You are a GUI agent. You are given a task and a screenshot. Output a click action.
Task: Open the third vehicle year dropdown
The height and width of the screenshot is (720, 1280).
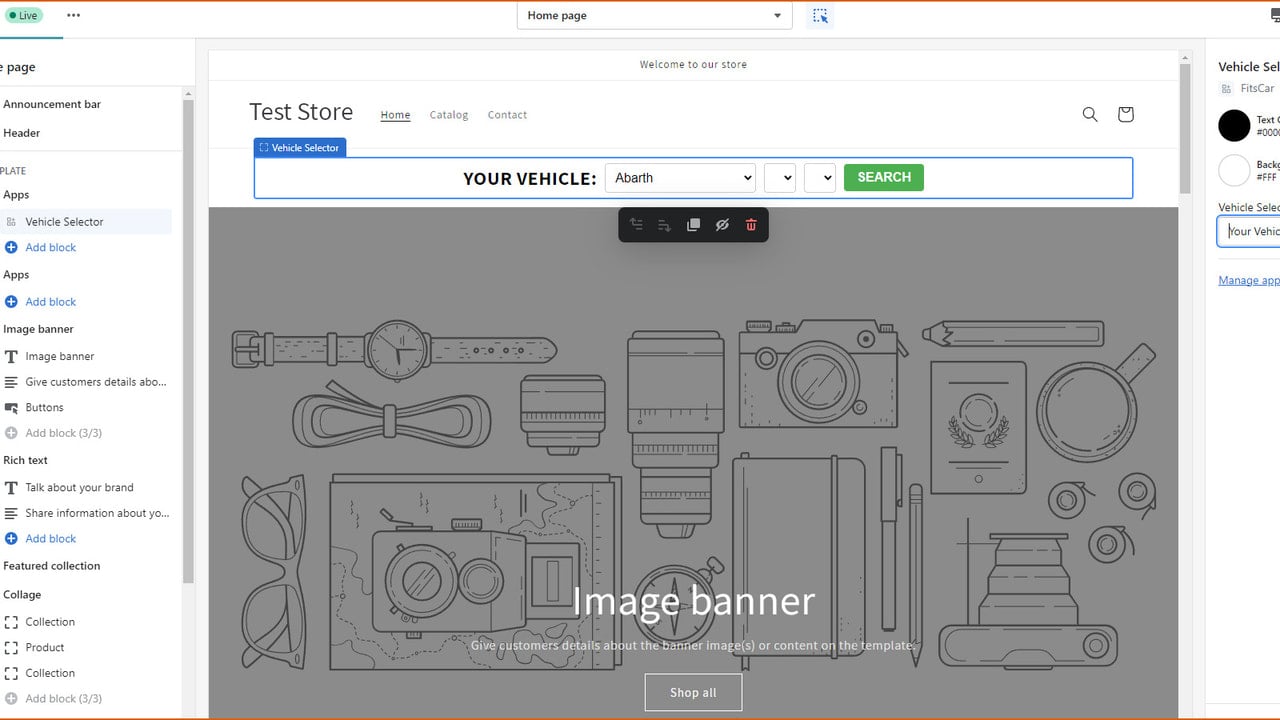tap(819, 178)
